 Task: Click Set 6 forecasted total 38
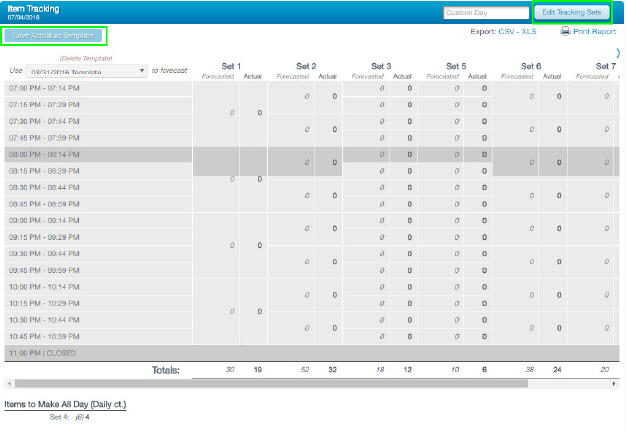[530, 370]
